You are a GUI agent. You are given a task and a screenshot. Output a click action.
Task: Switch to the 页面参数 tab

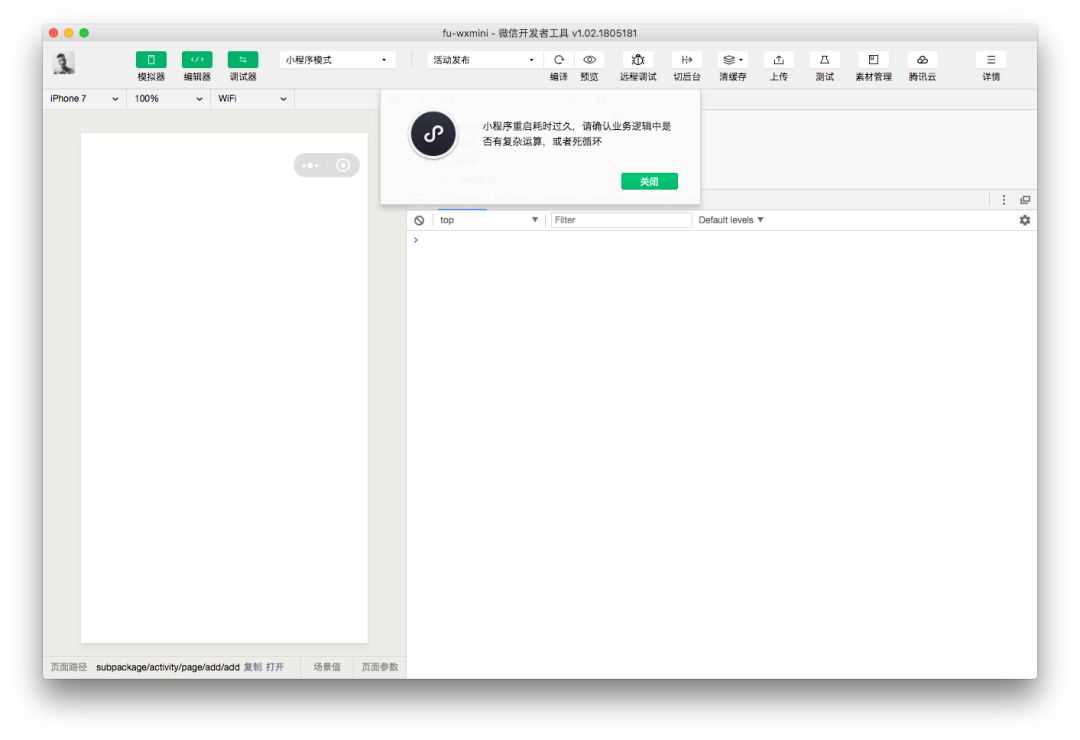pyautogui.click(x=380, y=665)
